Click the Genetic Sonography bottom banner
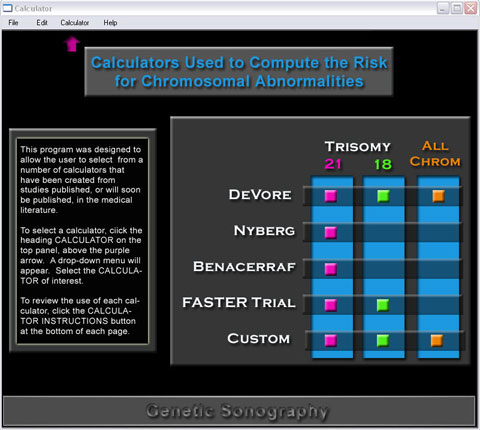Screen dimensions: 480x430 click(x=239, y=411)
